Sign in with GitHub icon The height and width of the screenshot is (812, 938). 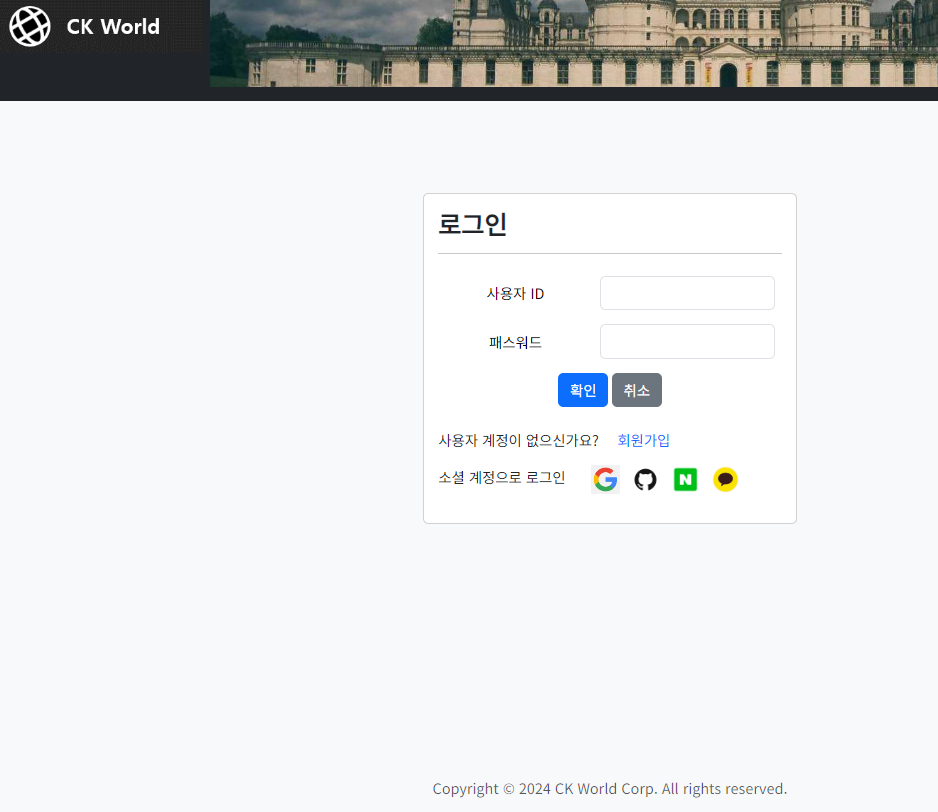click(645, 479)
